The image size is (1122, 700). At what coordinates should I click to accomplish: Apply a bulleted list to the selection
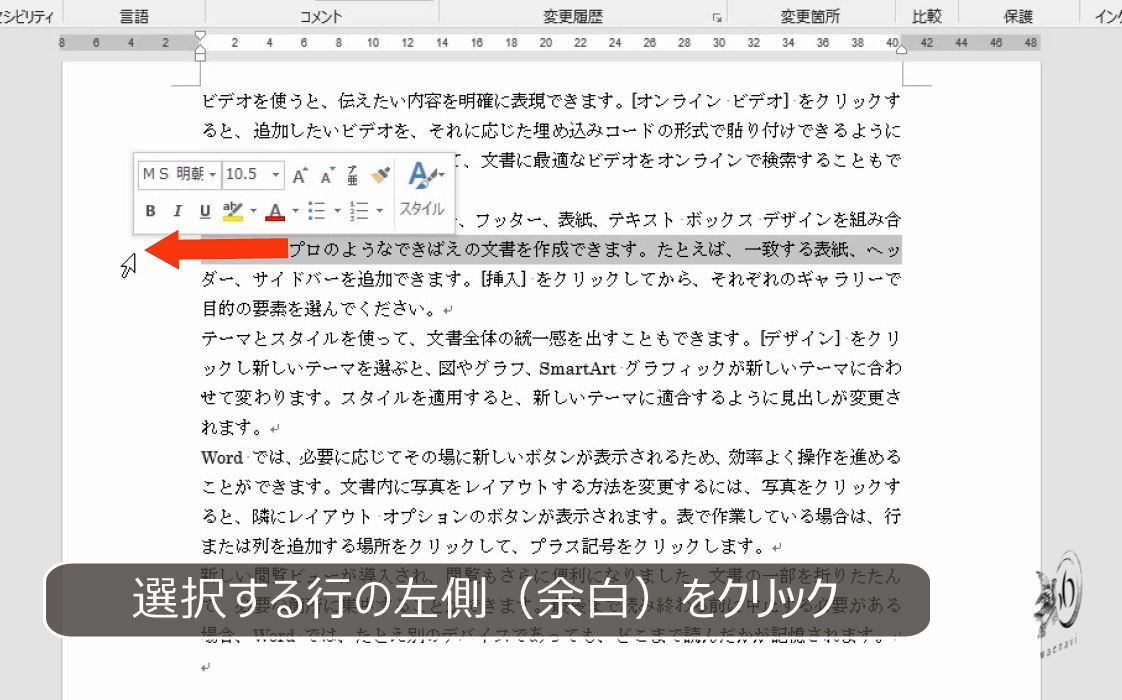316,210
